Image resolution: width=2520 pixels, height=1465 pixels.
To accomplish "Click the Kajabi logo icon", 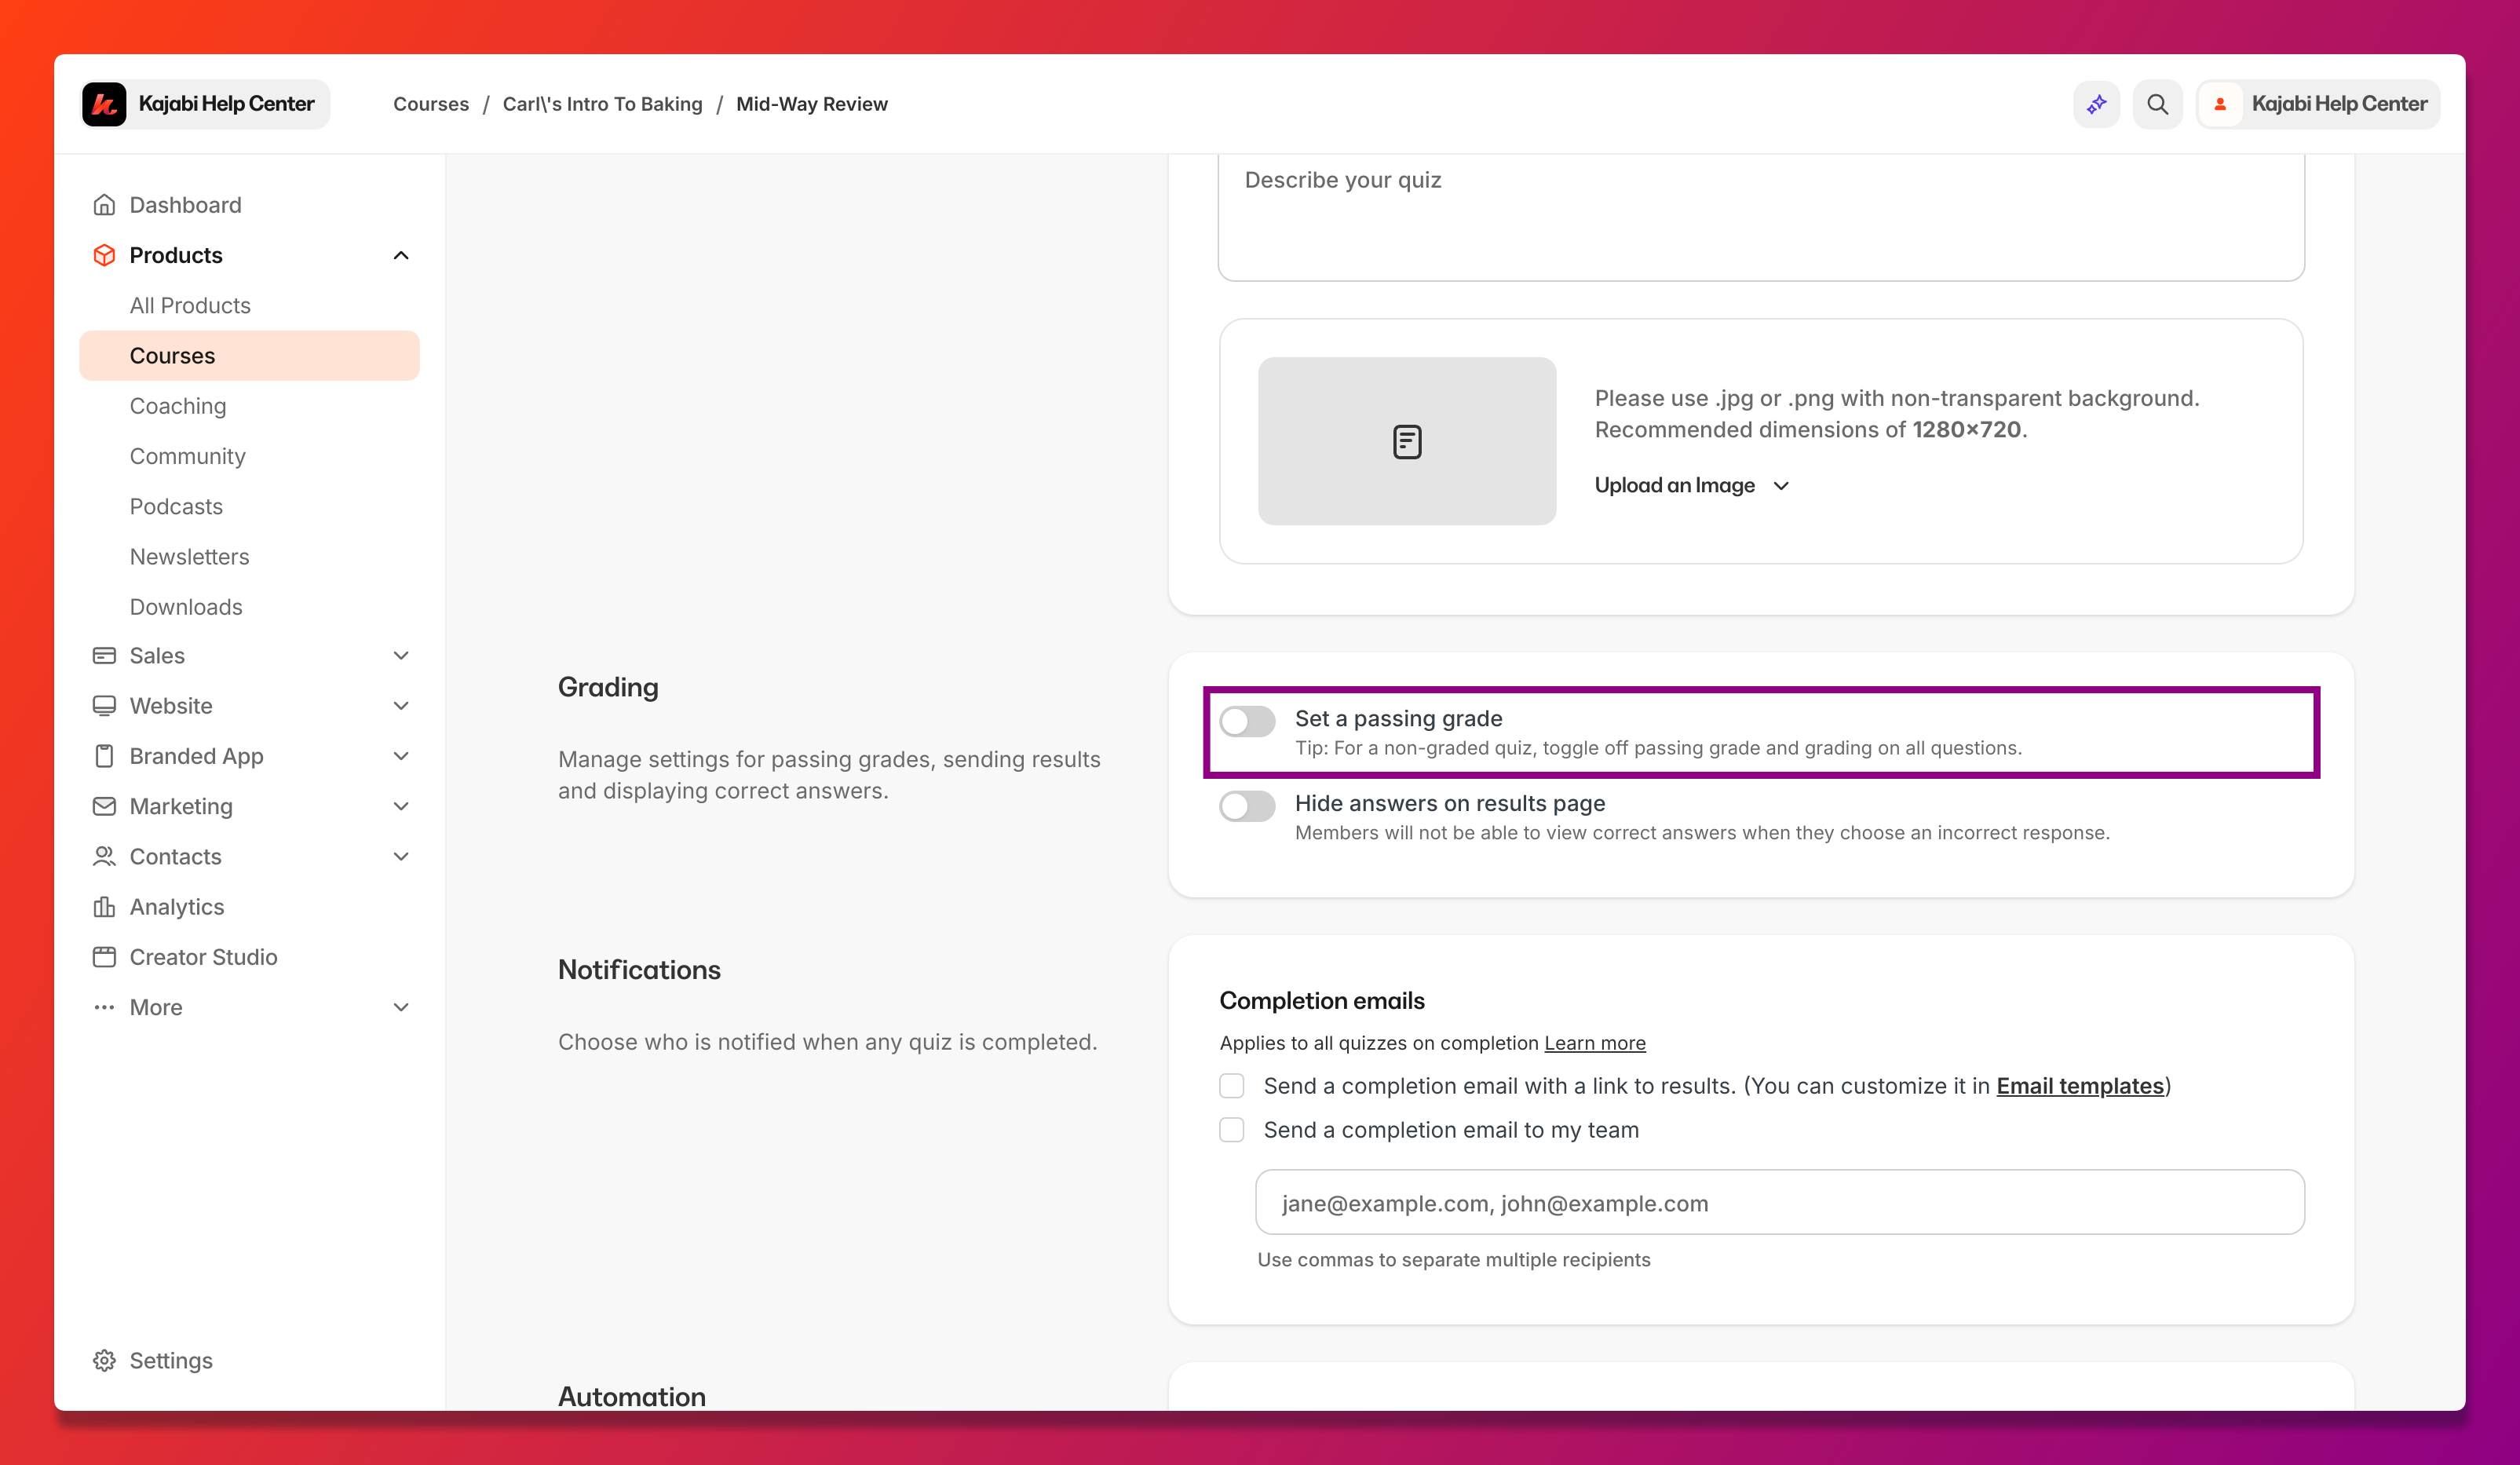I will [x=104, y=104].
